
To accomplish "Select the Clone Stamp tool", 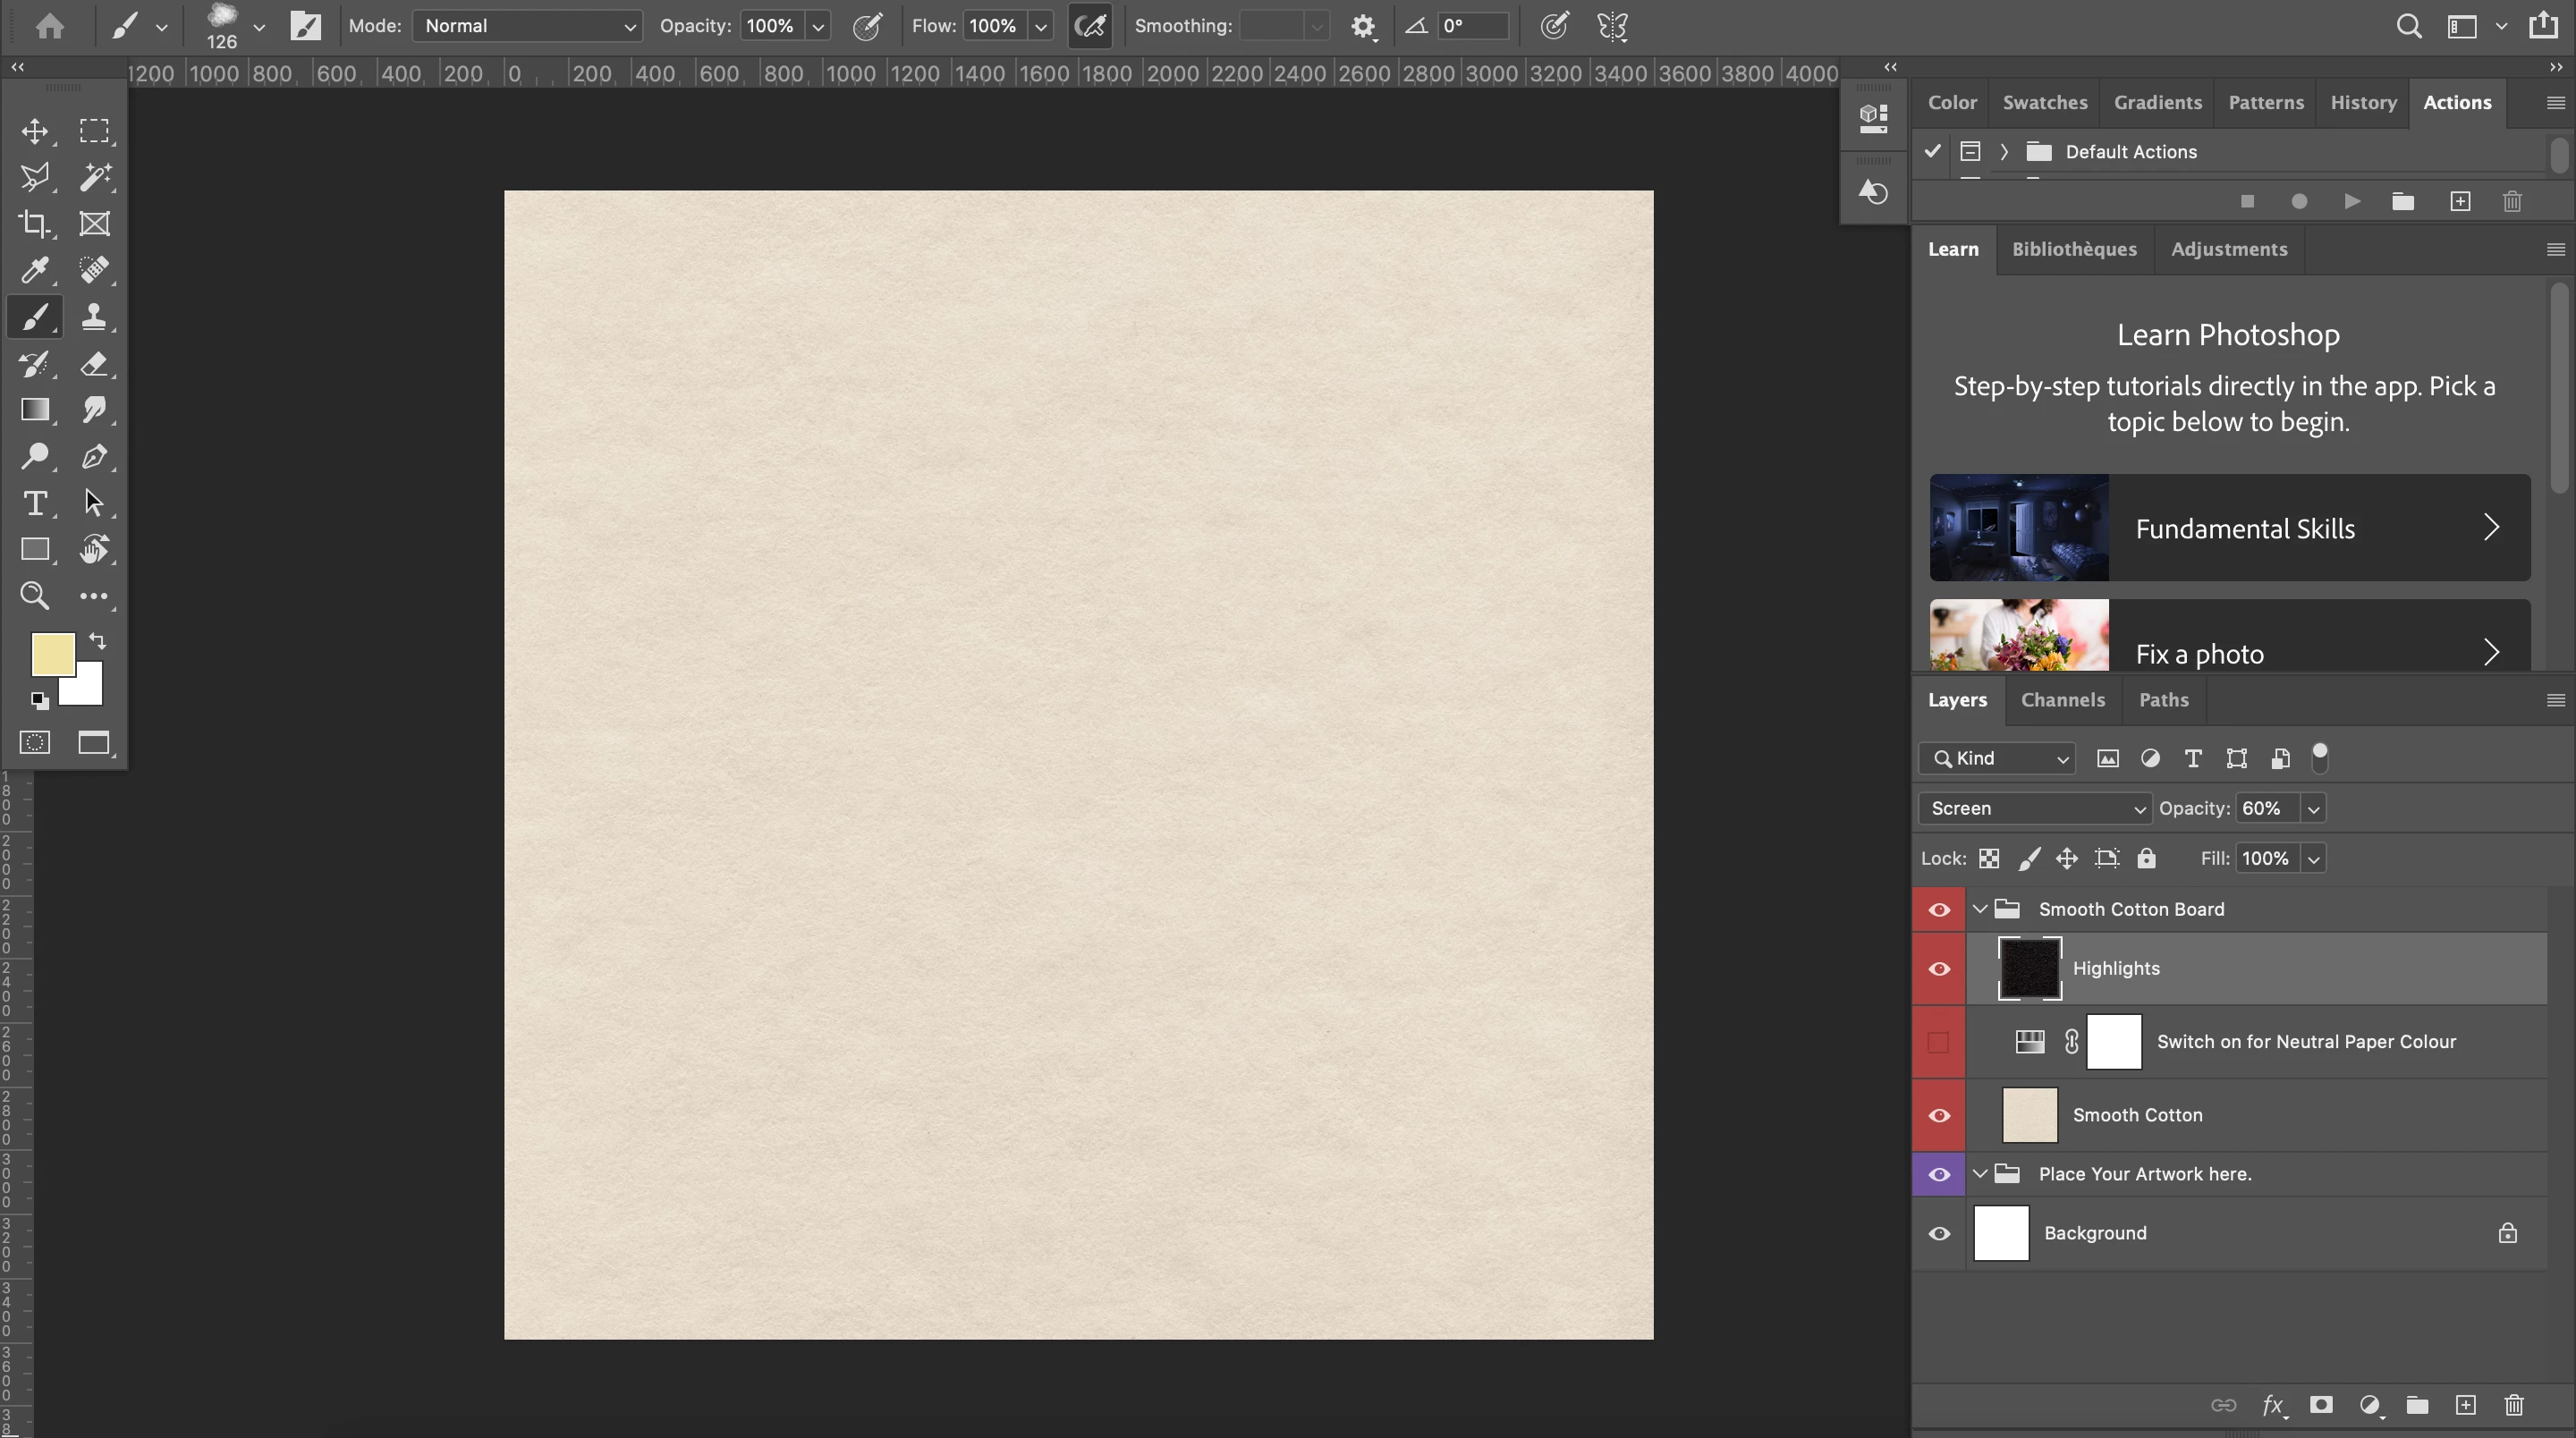I will 94,317.
